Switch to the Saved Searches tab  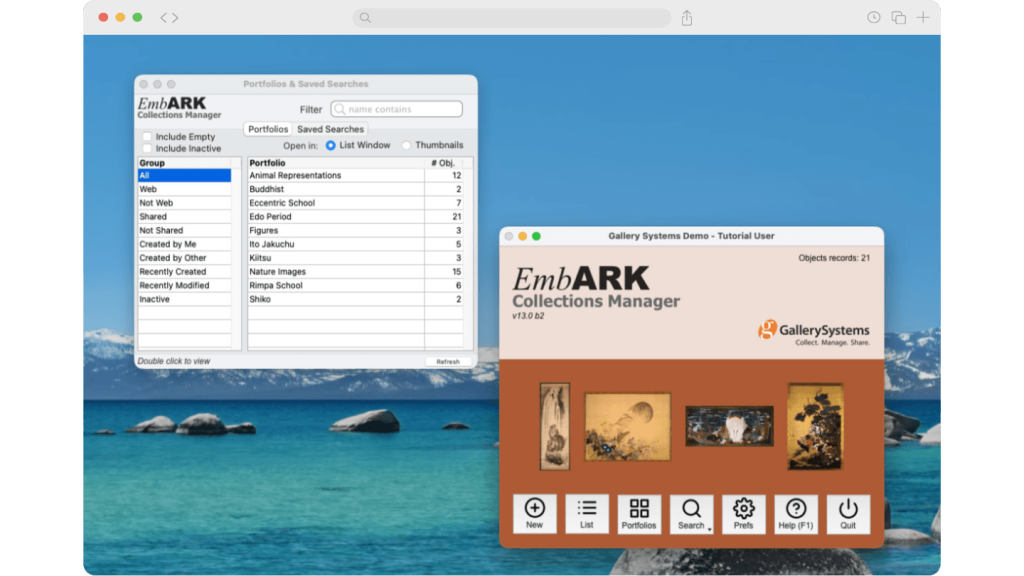[330, 129]
